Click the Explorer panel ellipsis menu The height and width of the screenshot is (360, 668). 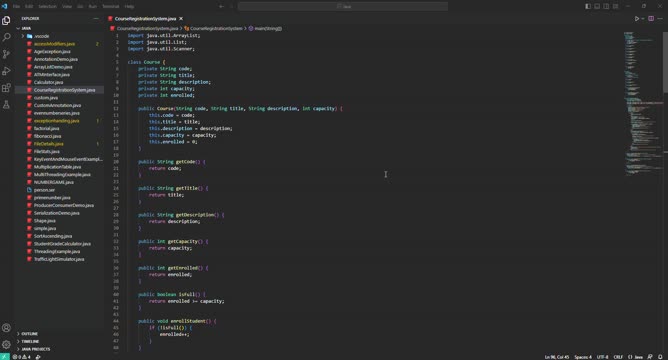tap(96, 19)
